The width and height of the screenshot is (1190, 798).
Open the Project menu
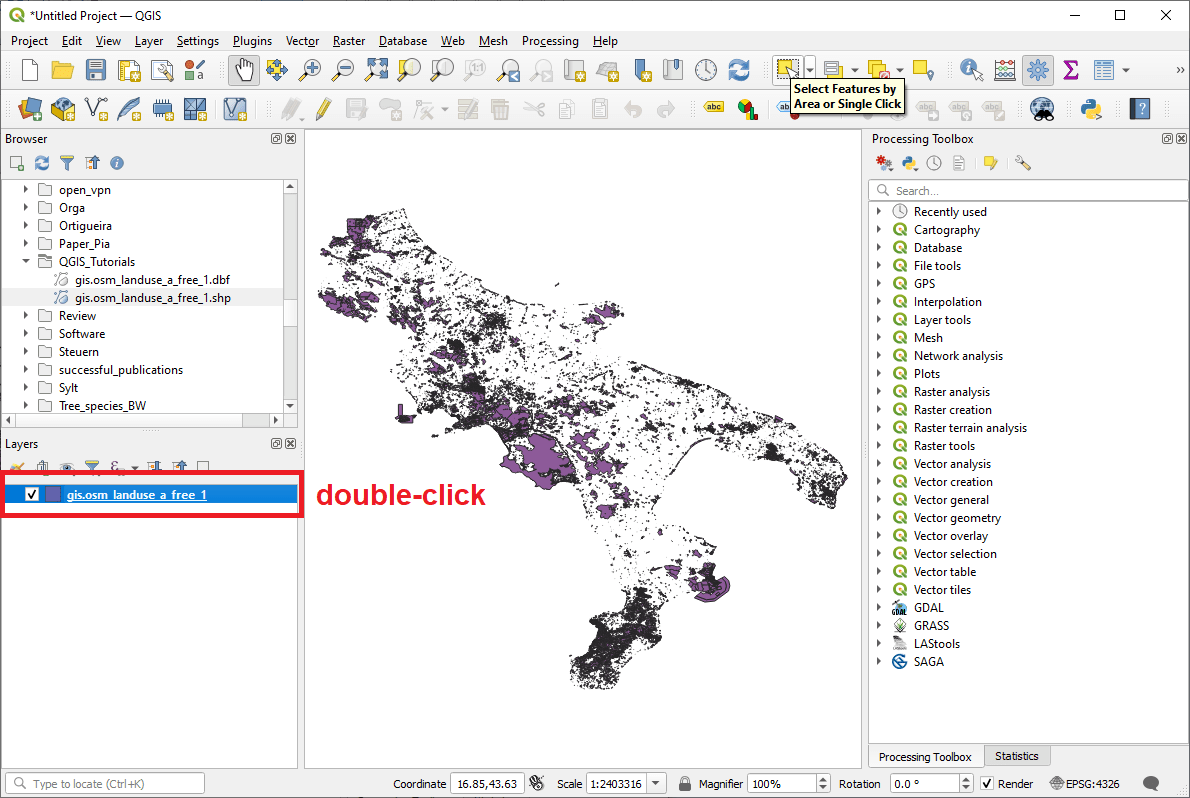point(29,41)
